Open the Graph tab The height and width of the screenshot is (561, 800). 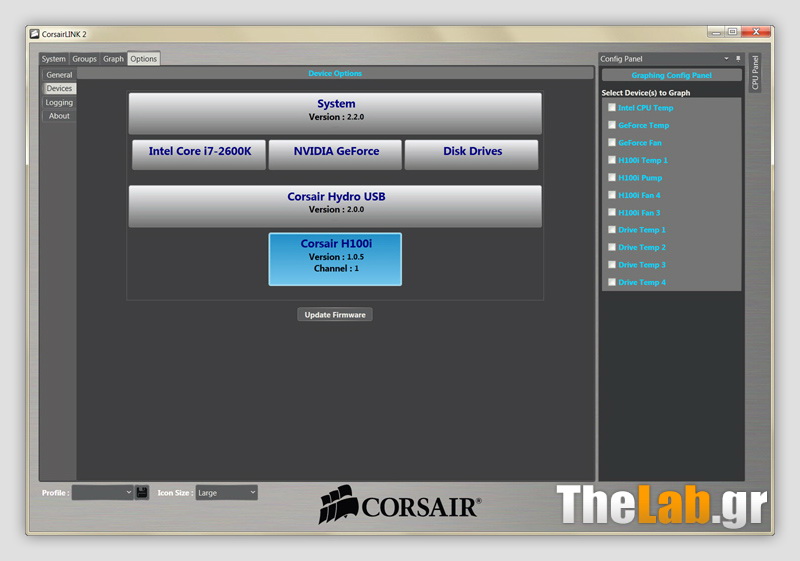[x=113, y=59]
